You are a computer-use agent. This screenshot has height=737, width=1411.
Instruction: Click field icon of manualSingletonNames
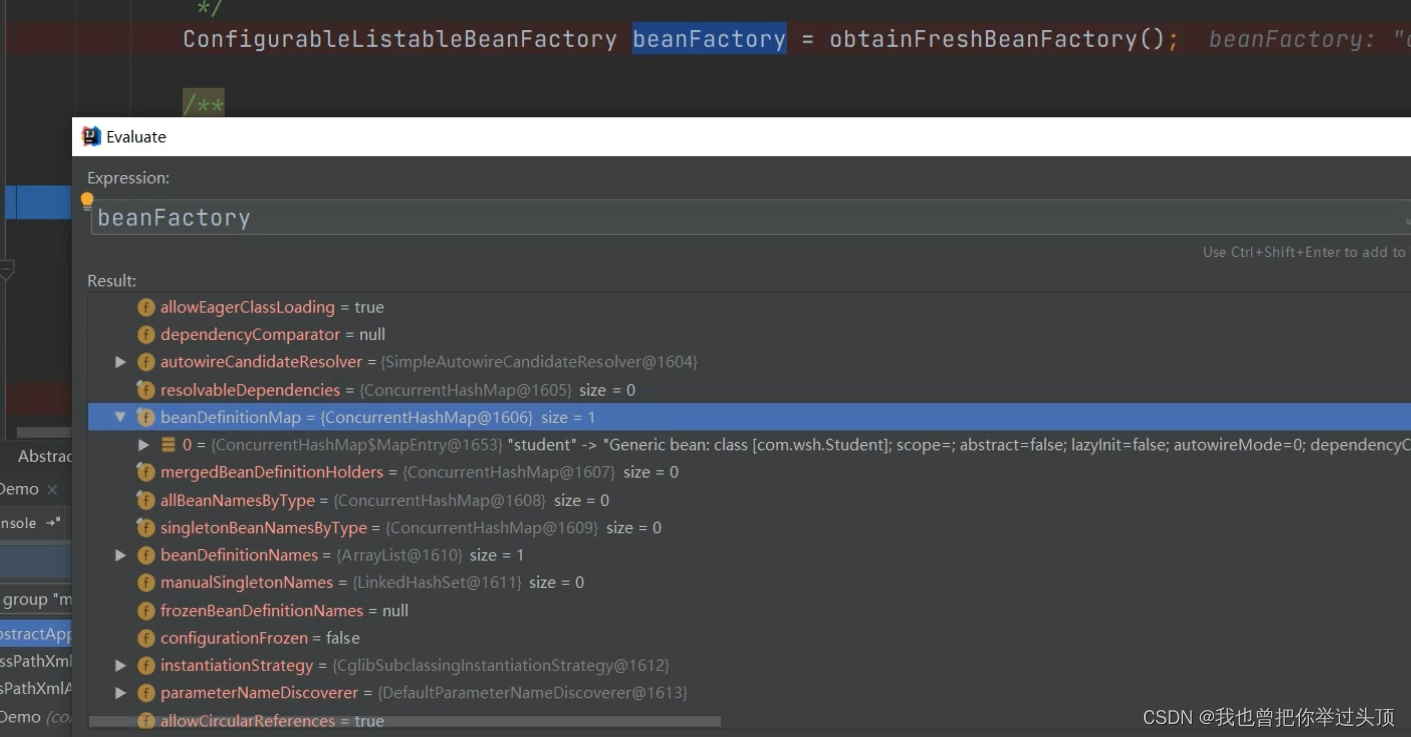pyautogui.click(x=146, y=582)
